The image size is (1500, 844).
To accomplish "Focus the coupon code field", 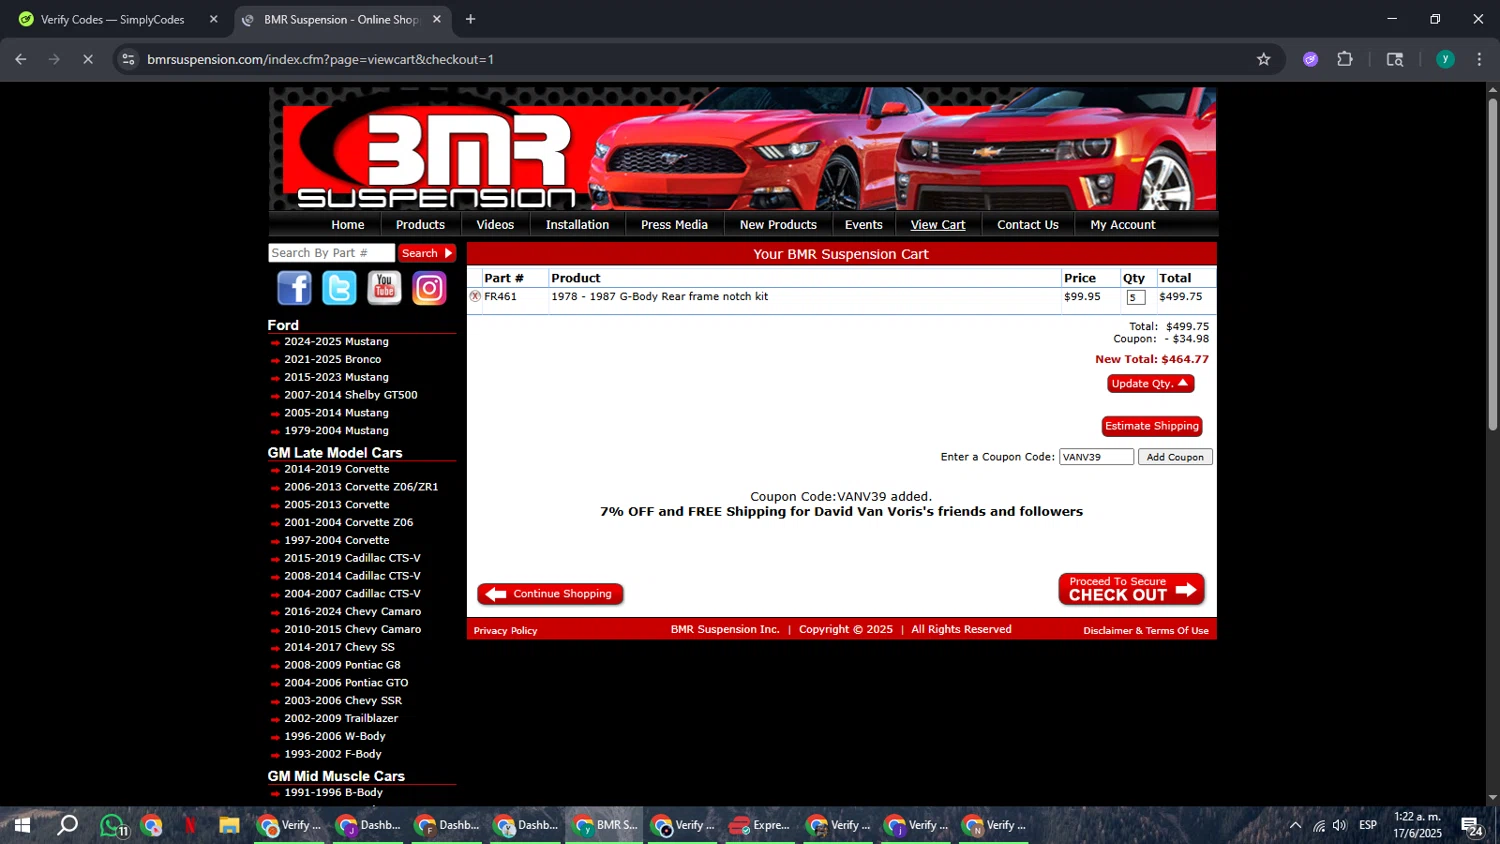I will point(1096,457).
